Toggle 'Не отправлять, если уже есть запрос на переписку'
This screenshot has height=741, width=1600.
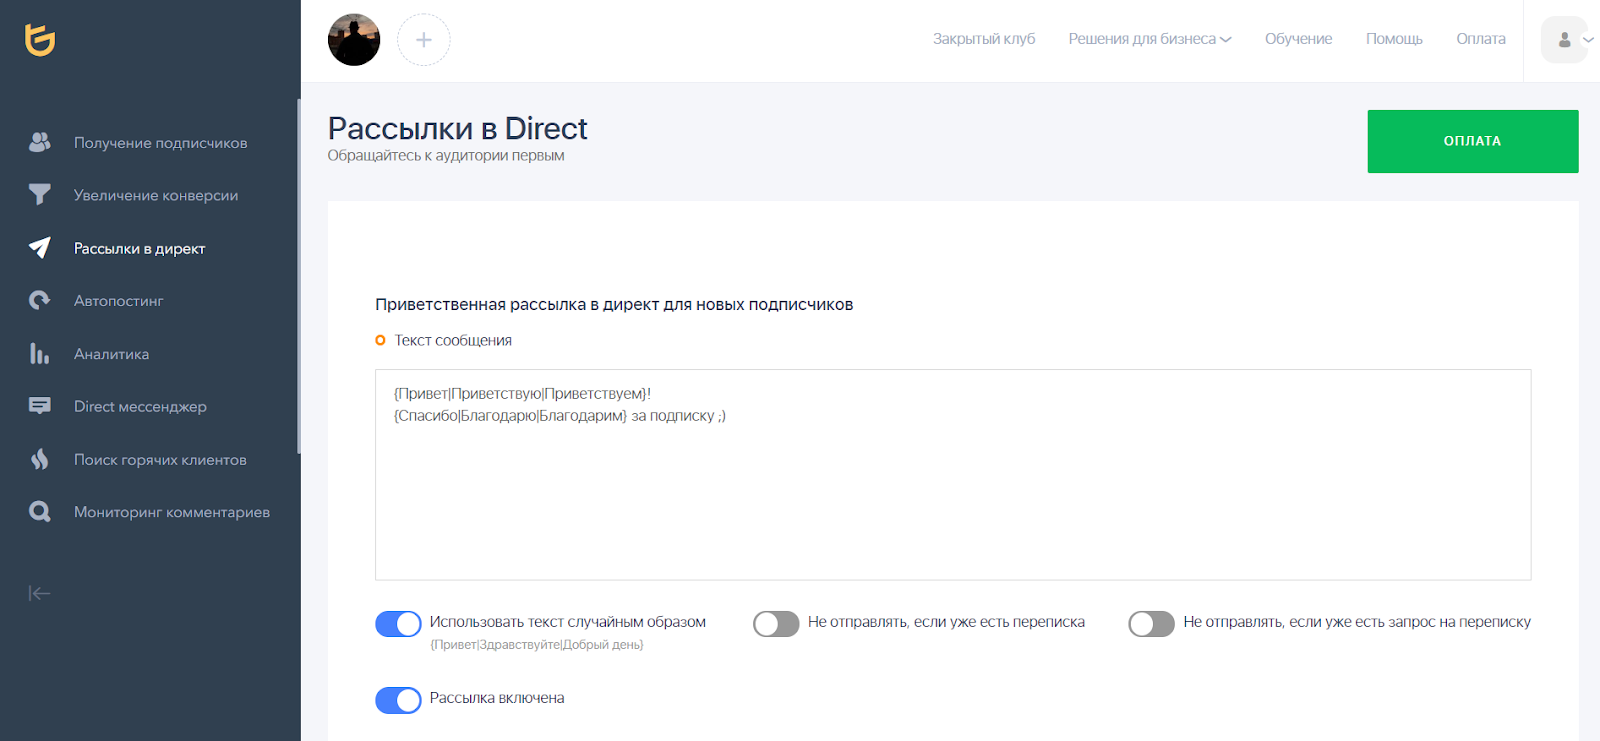[x=1151, y=624]
